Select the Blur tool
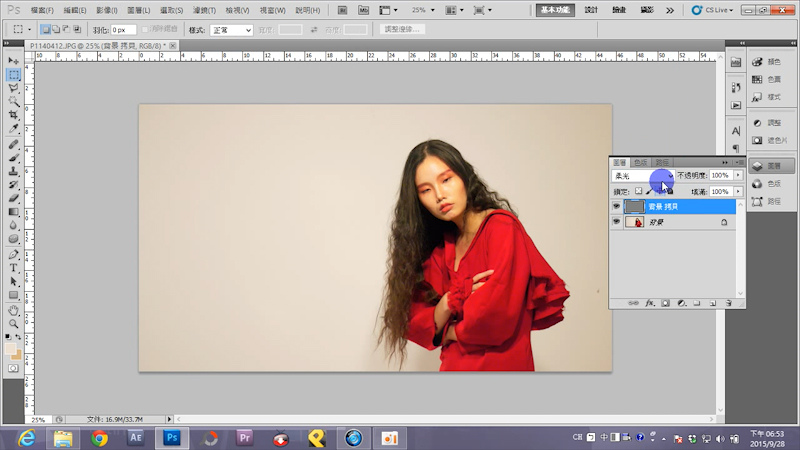This screenshot has width=800, height=450. pyautogui.click(x=13, y=225)
